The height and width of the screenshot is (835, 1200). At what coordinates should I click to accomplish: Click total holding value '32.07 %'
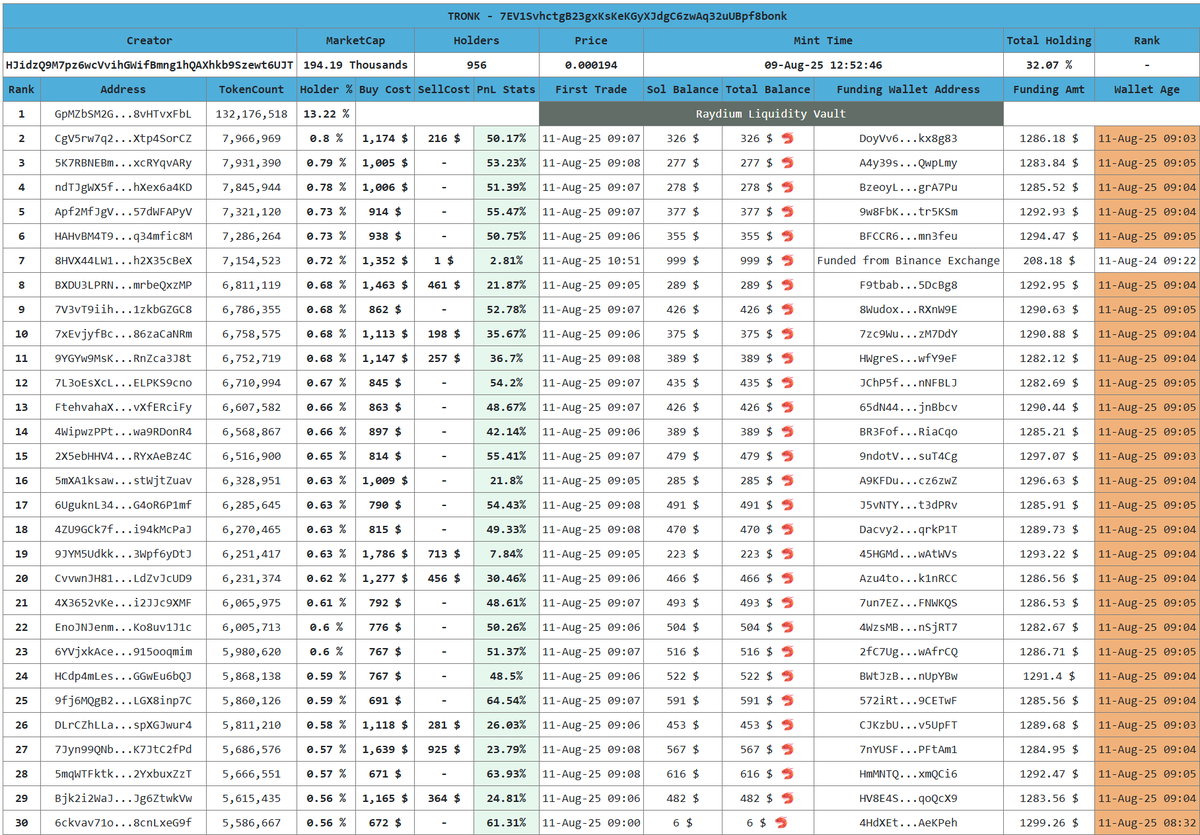tap(1049, 65)
